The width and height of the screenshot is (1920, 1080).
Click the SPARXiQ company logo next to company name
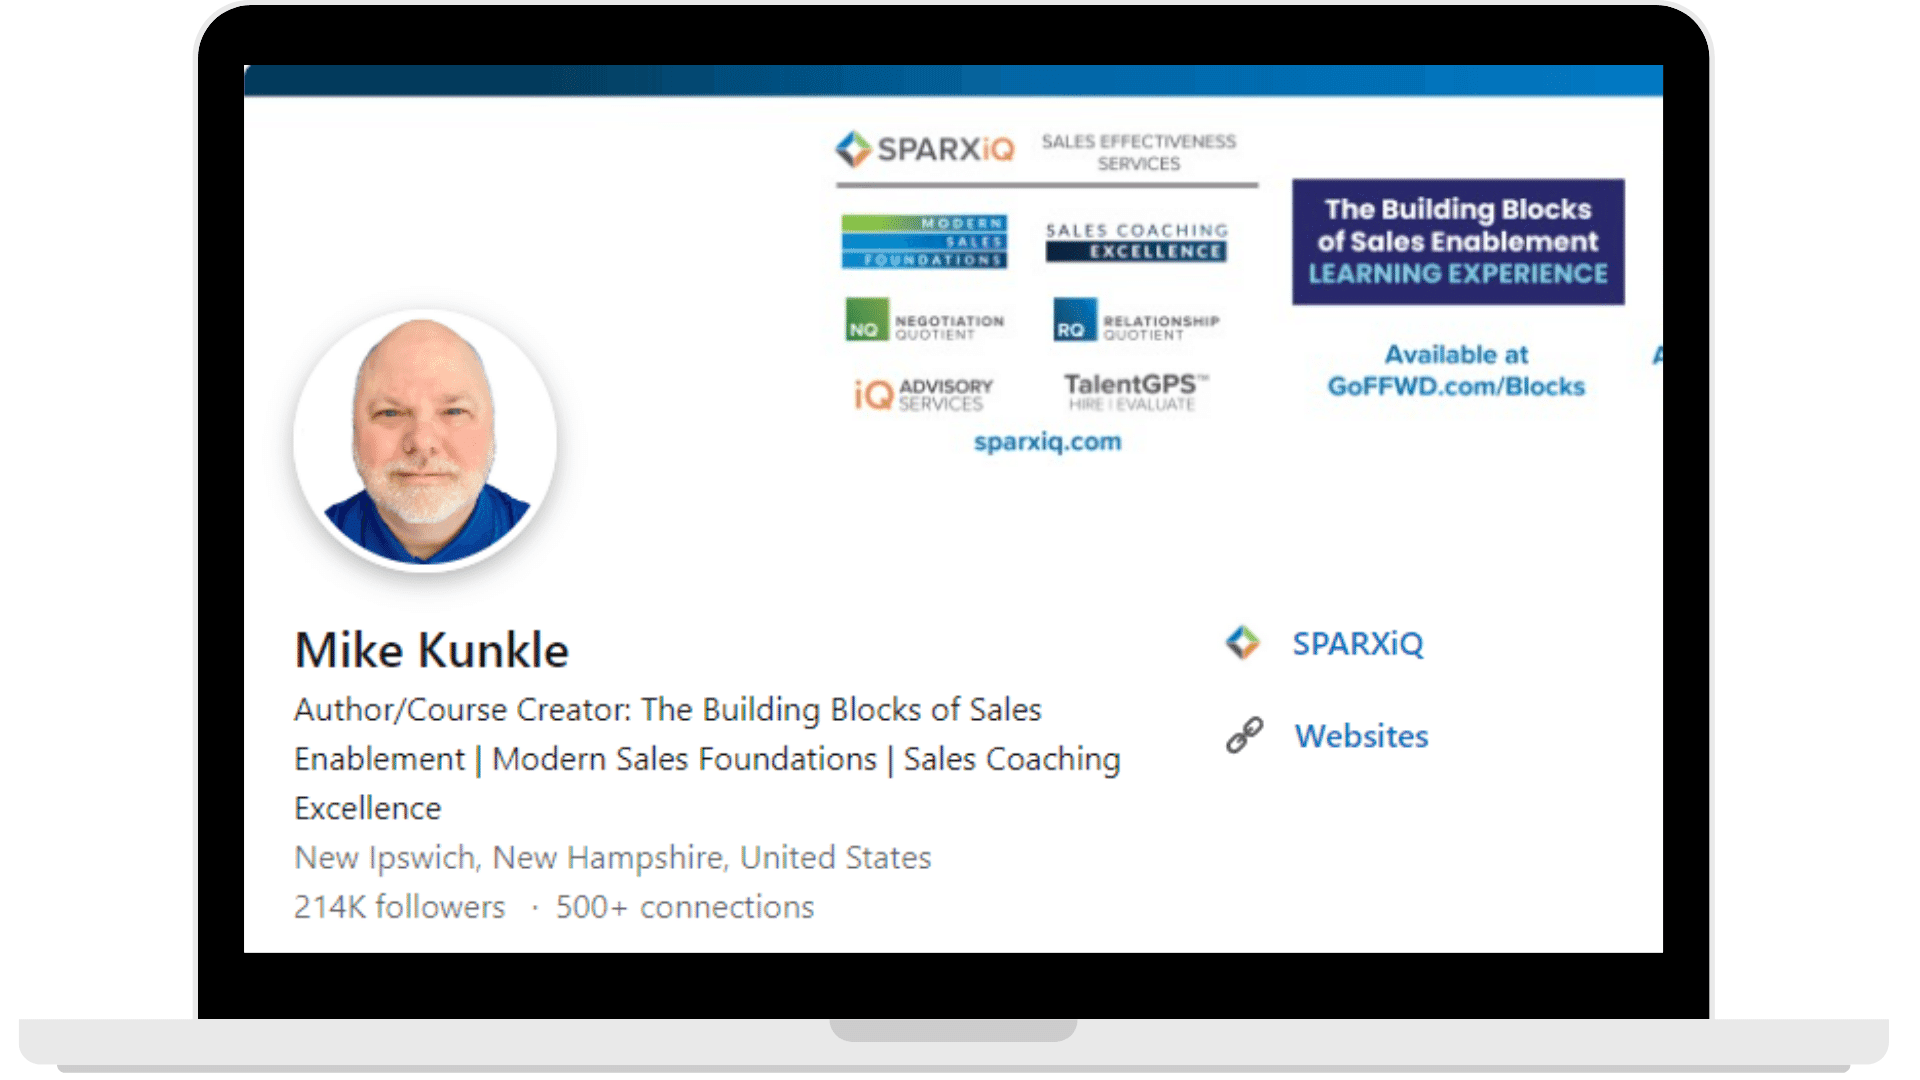click(1245, 643)
